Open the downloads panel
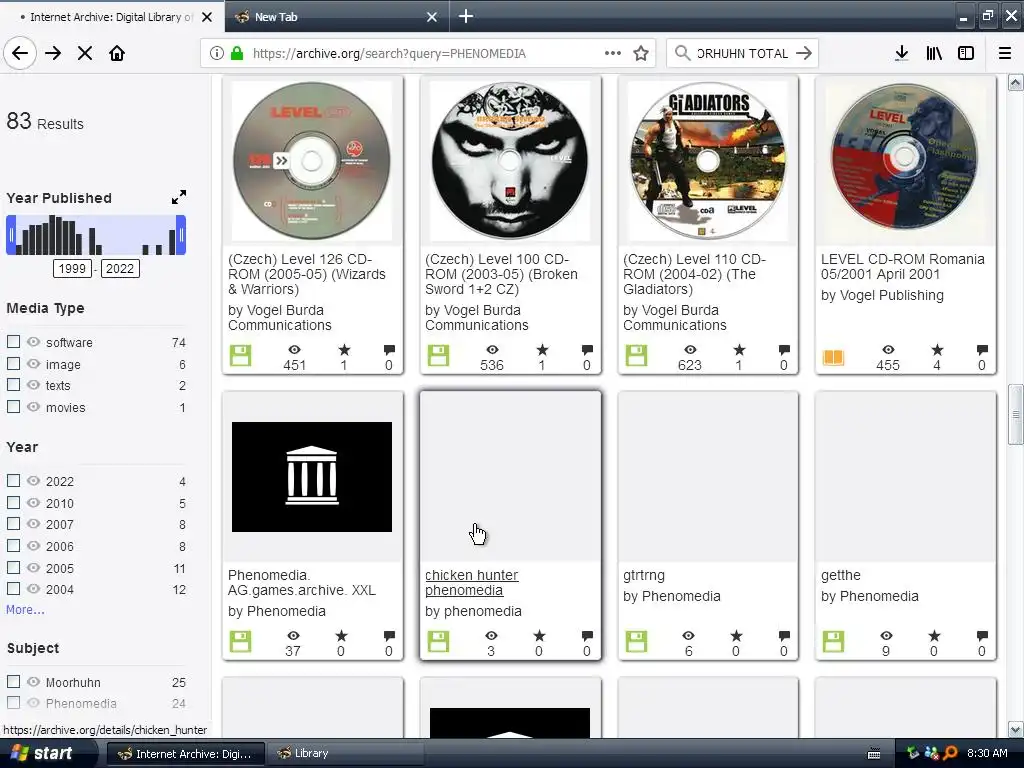 pyautogui.click(x=902, y=54)
